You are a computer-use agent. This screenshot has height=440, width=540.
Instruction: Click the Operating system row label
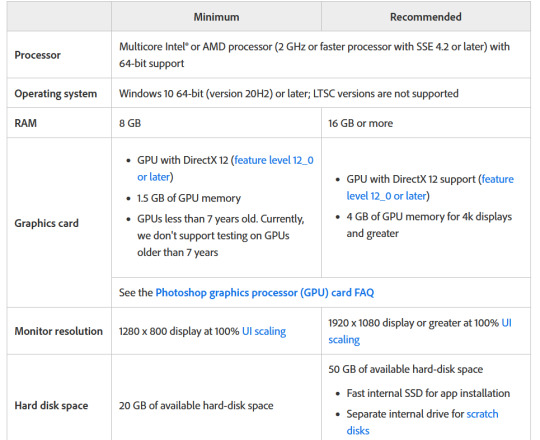[x=55, y=93]
